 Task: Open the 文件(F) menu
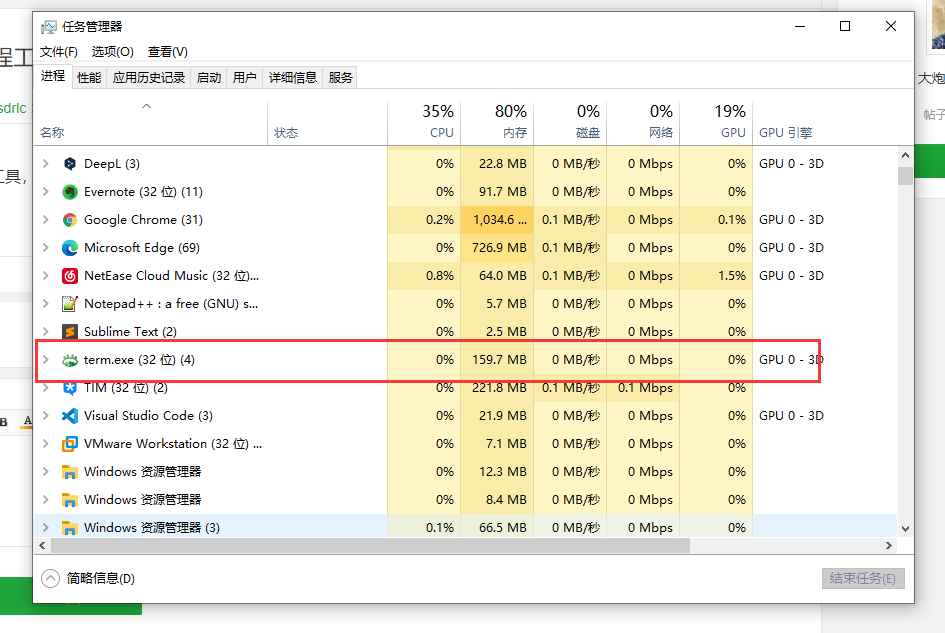coord(58,52)
